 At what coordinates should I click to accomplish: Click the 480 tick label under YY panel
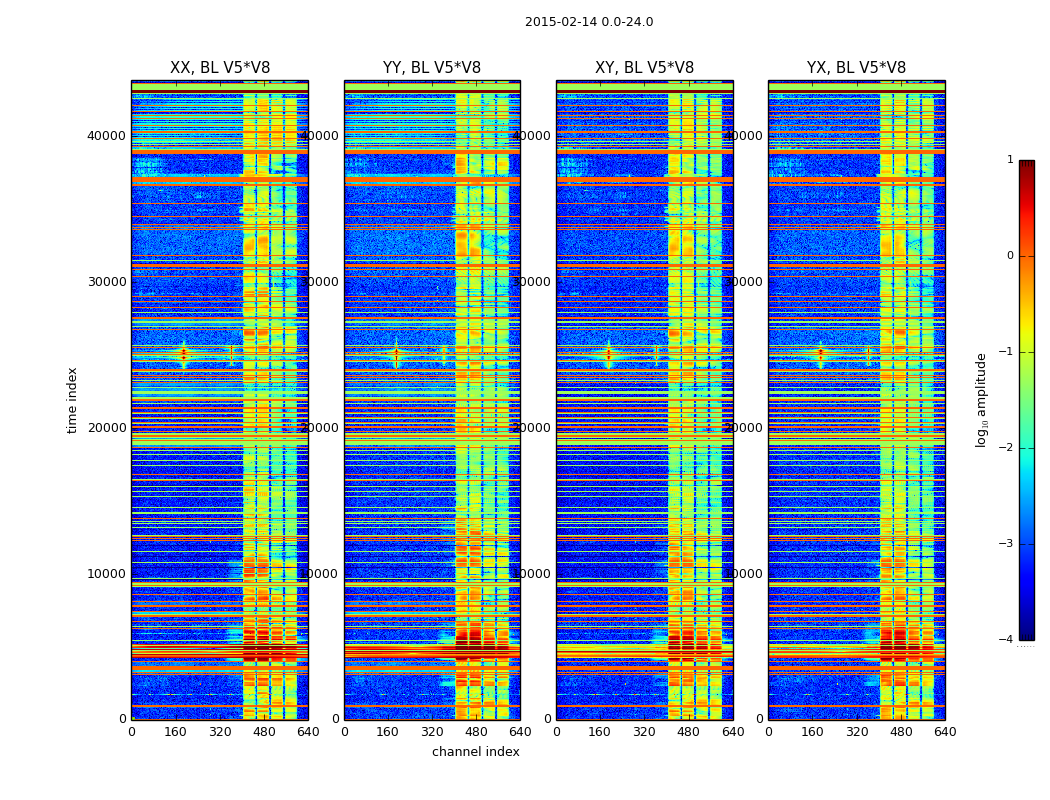(x=476, y=732)
